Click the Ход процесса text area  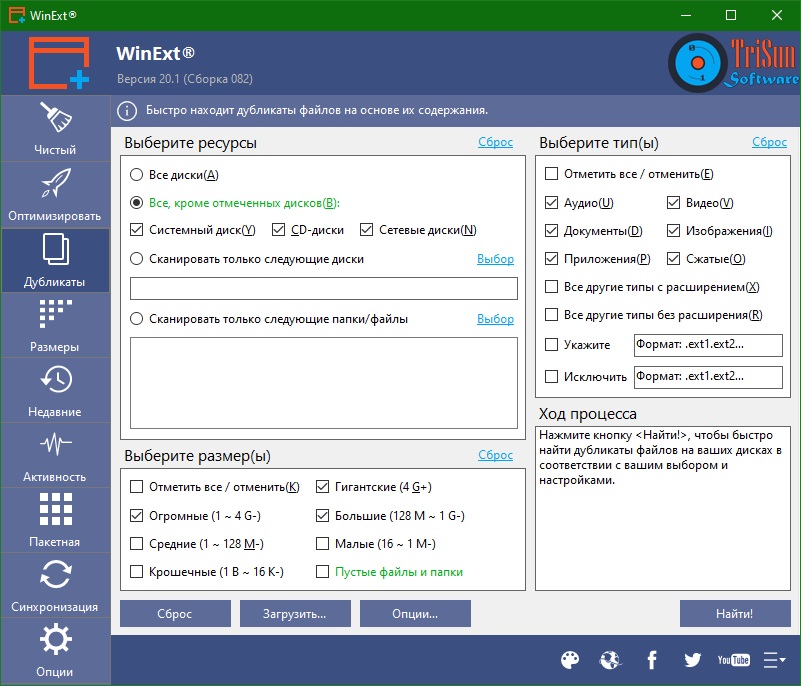663,508
